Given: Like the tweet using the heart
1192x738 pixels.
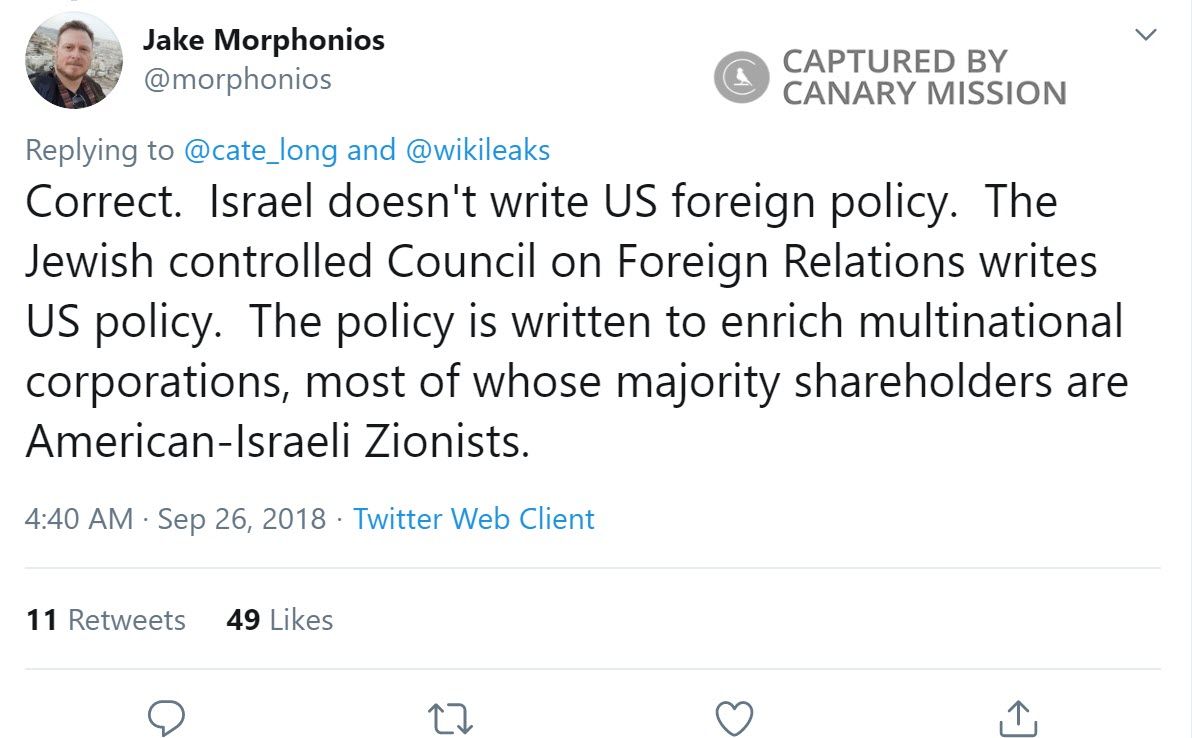Looking at the screenshot, I should [x=735, y=716].
